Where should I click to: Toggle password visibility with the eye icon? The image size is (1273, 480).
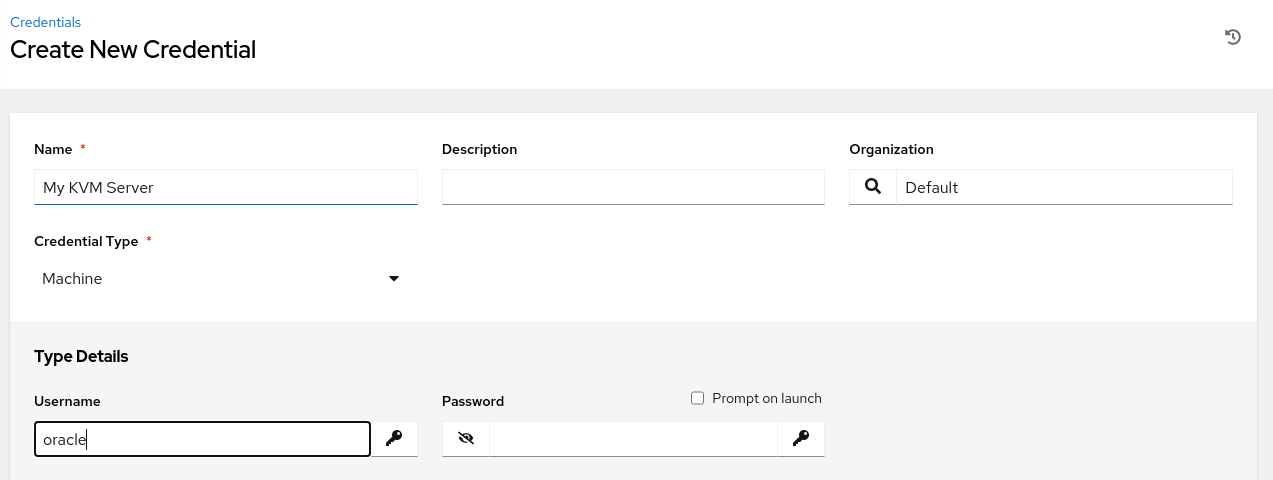tap(465, 438)
